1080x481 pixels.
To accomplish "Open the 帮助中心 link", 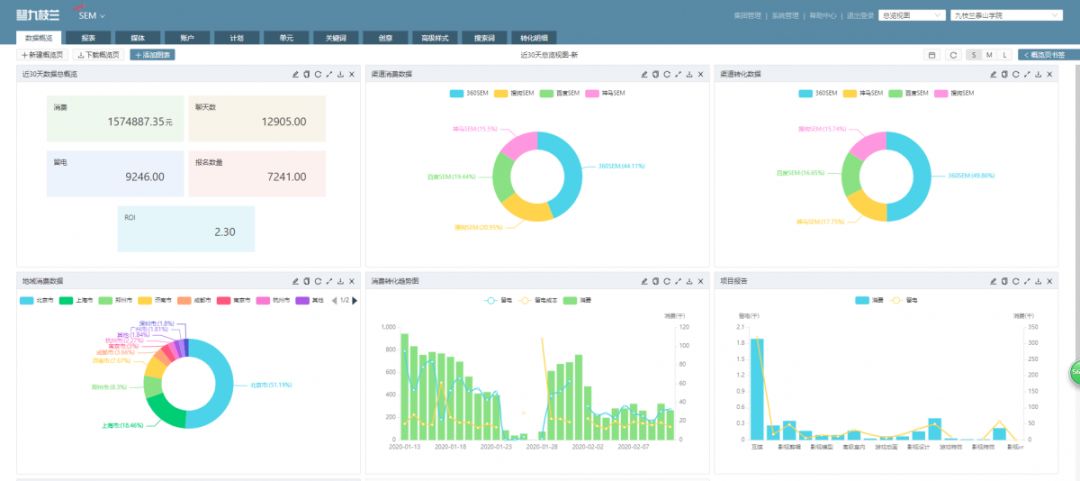I will (823, 15).
